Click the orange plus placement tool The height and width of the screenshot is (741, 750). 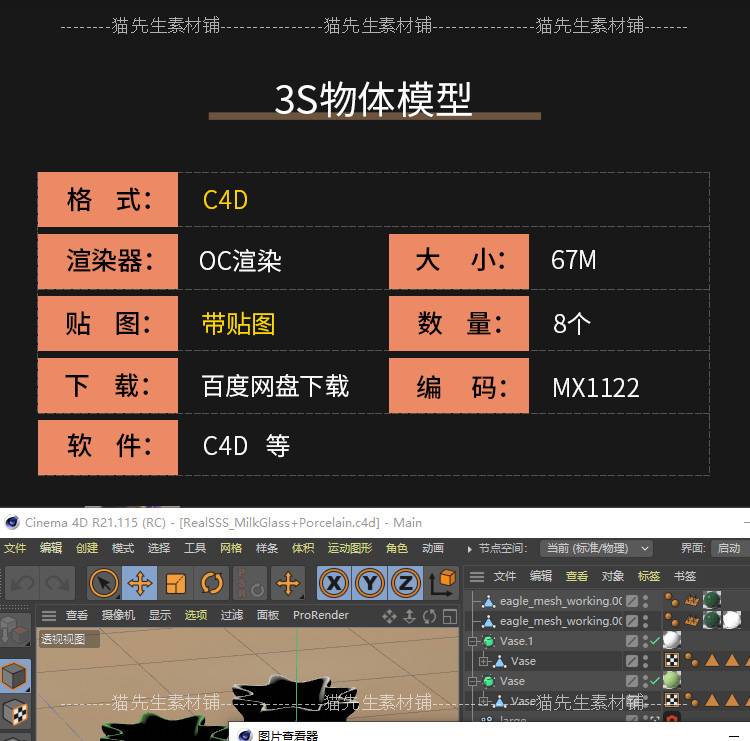click(x=288, y=583)
